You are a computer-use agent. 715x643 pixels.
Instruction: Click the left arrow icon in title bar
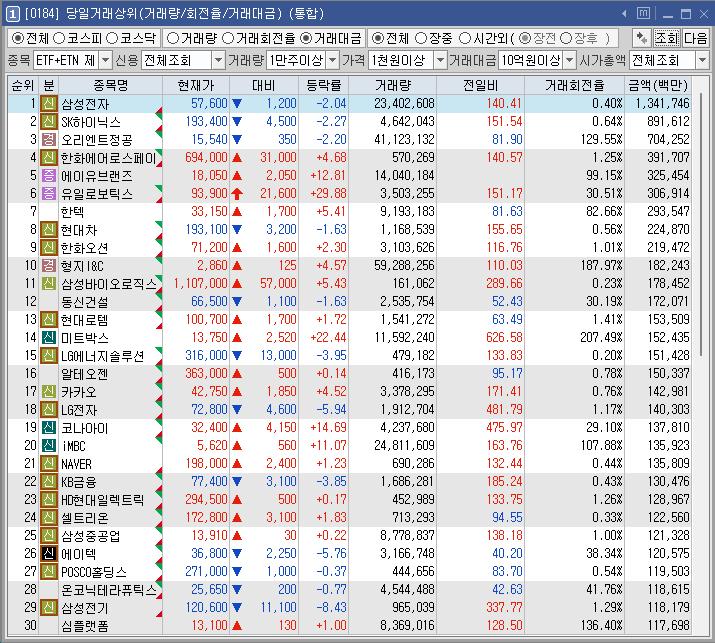pos(624,14)
